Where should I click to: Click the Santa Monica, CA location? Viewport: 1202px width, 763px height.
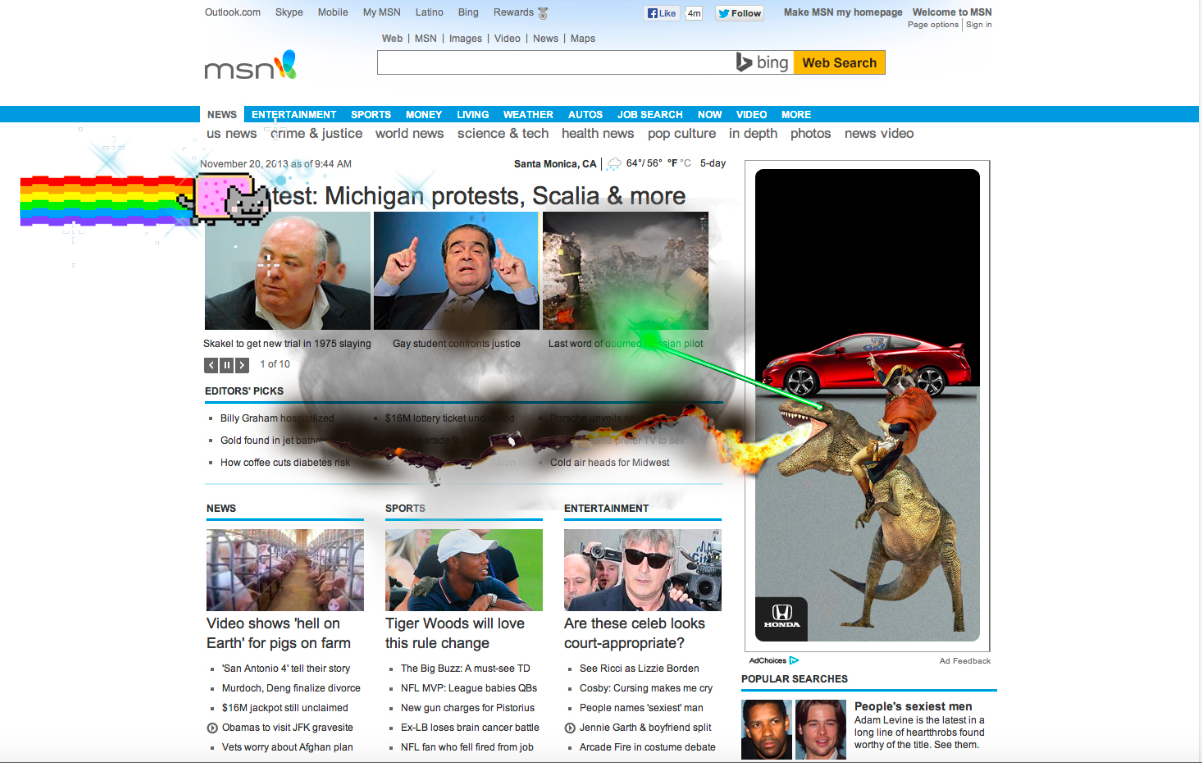tap(555, 163)
